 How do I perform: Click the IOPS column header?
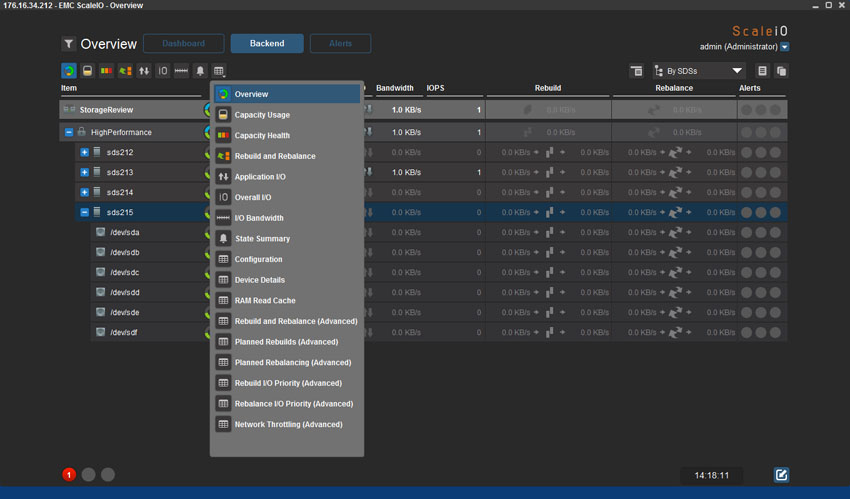point(435,88)
